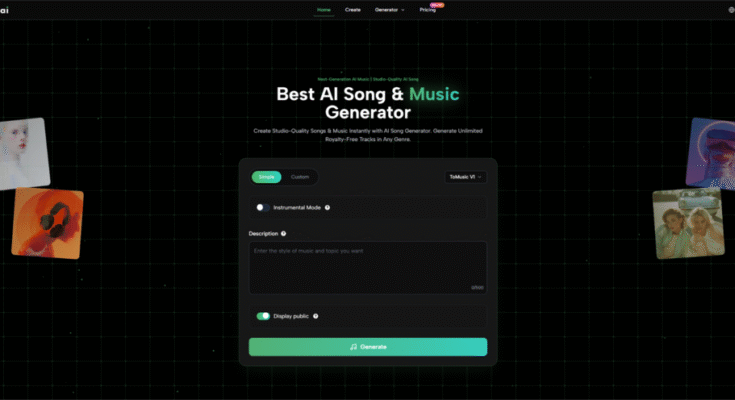Click the site logo in the header
This screenshot has height=400, width=735.
coord(4,10)
